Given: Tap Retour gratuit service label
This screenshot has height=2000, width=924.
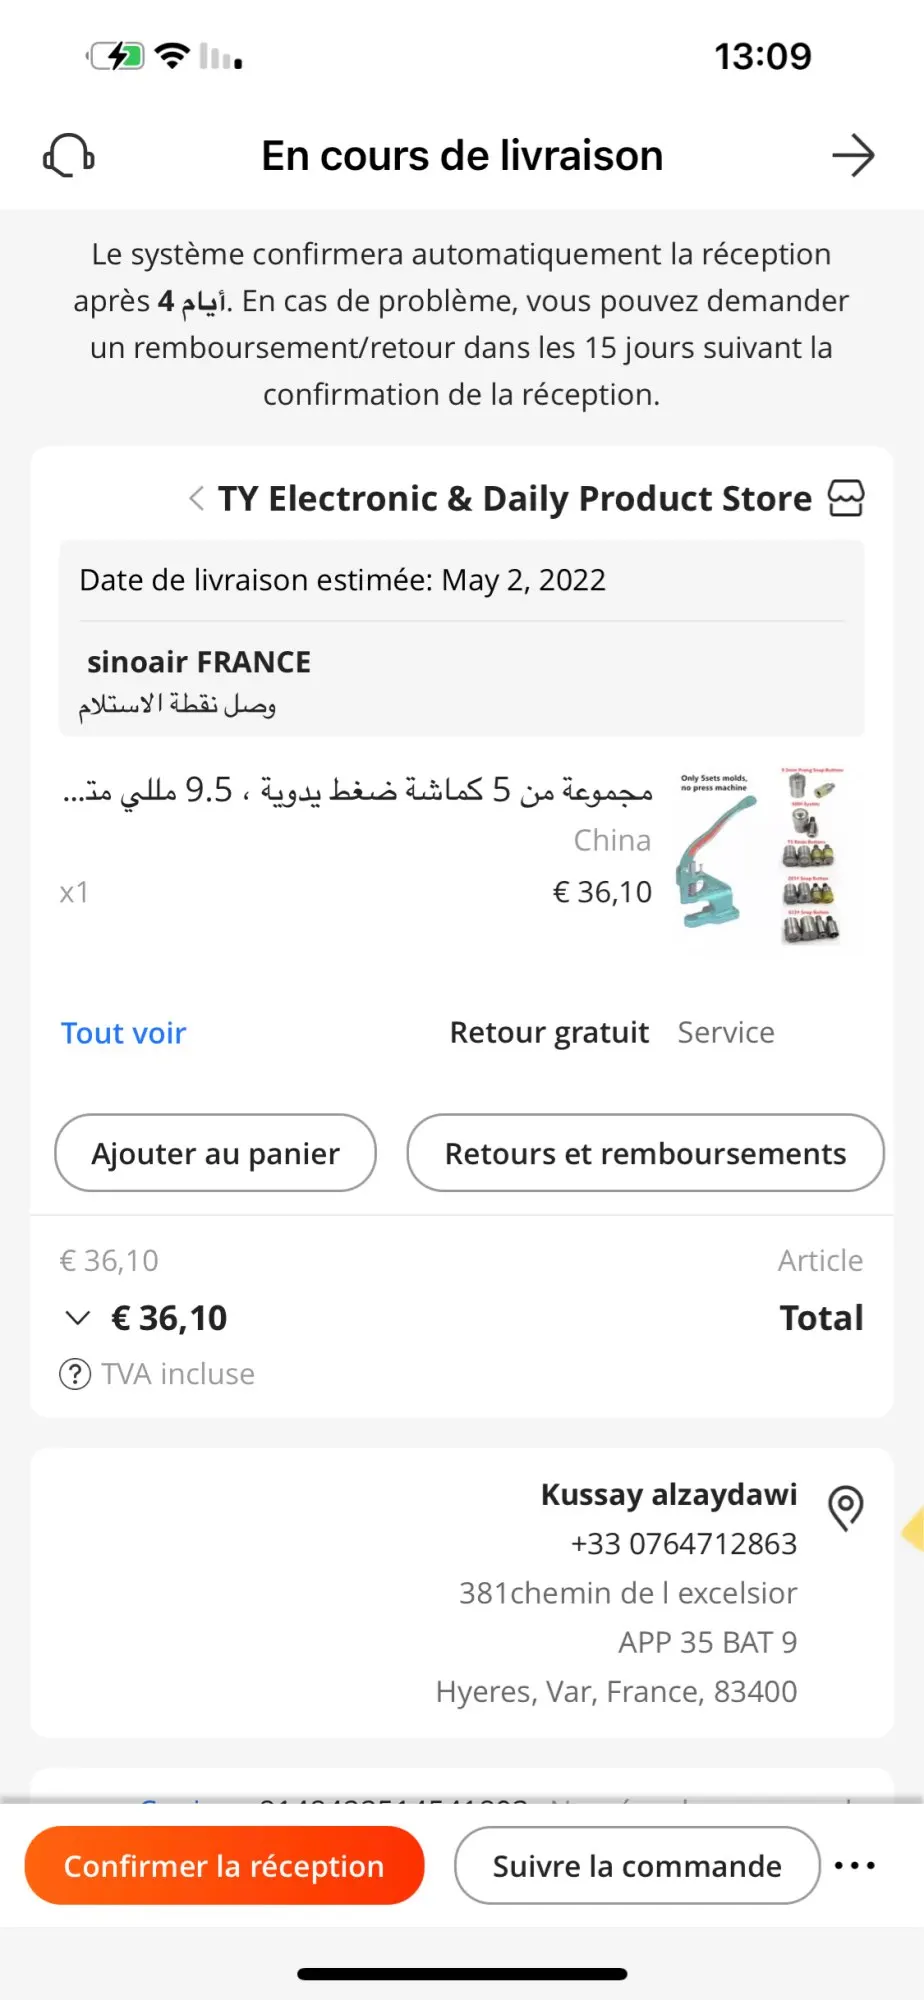Looking at the screenshot, I should point(549,1032).
